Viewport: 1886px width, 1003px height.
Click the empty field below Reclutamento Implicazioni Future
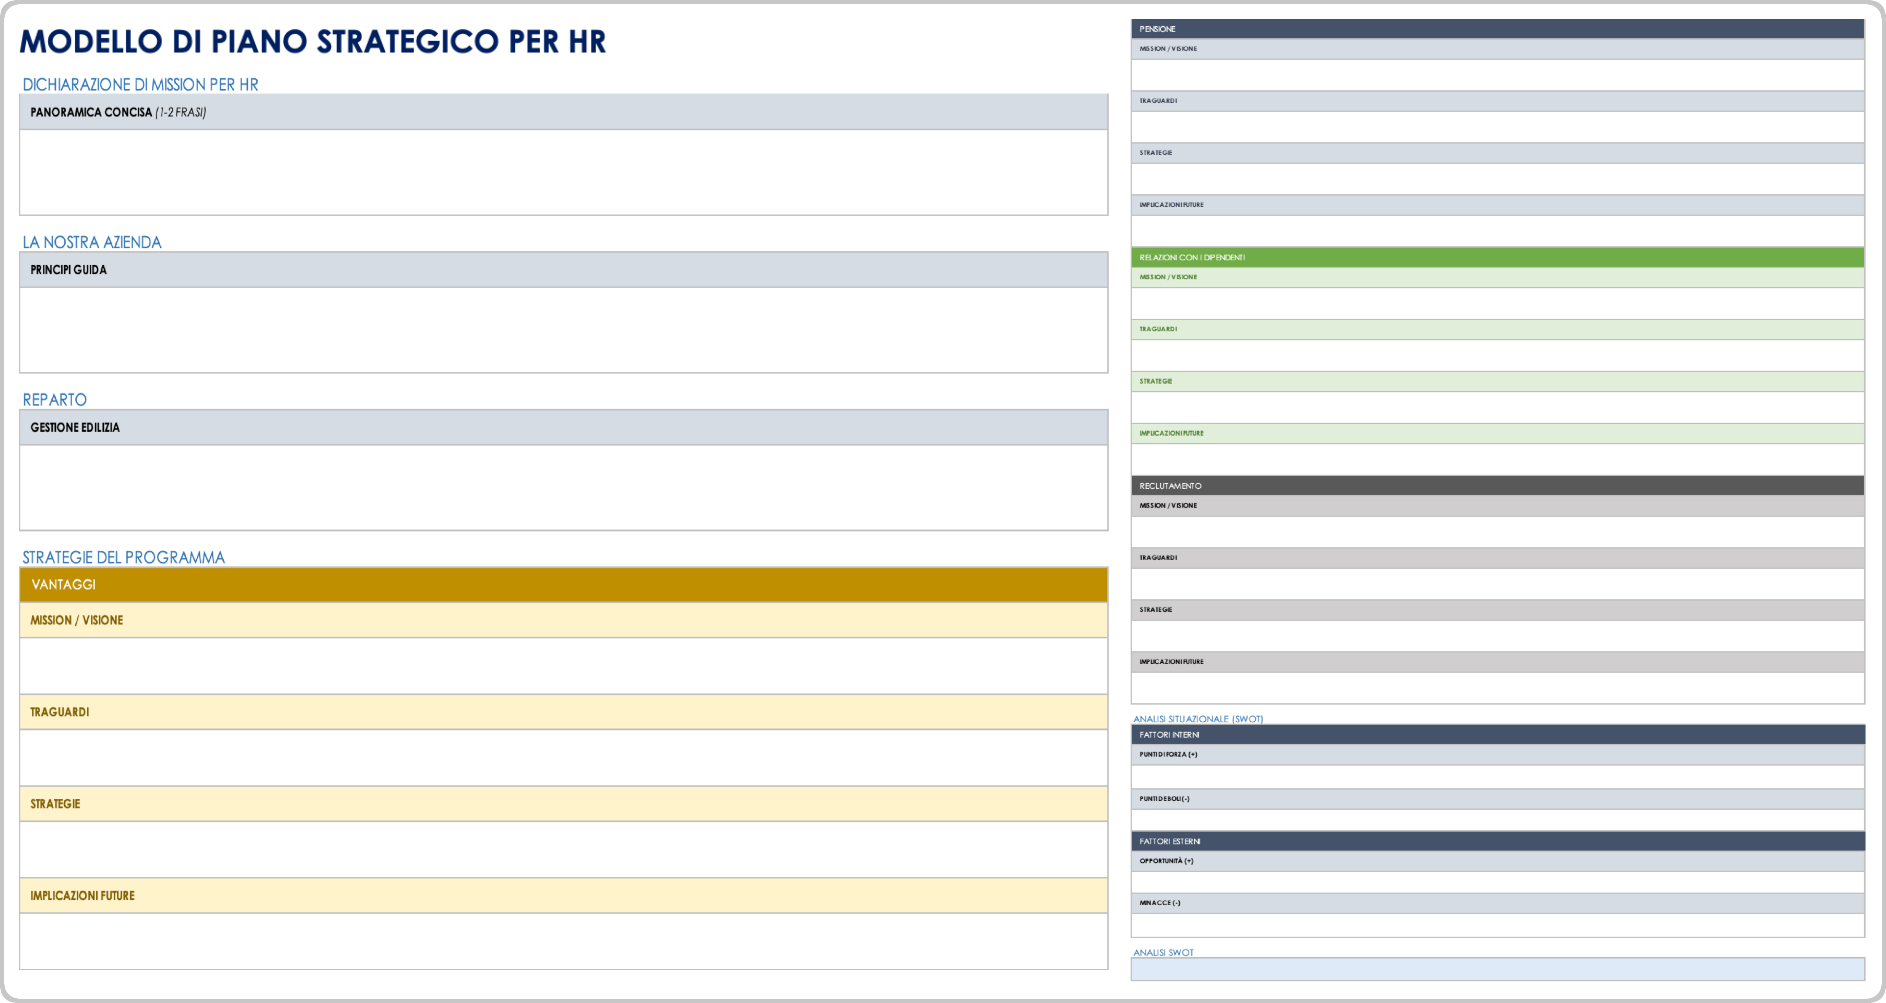click(x=1497, y=688)
